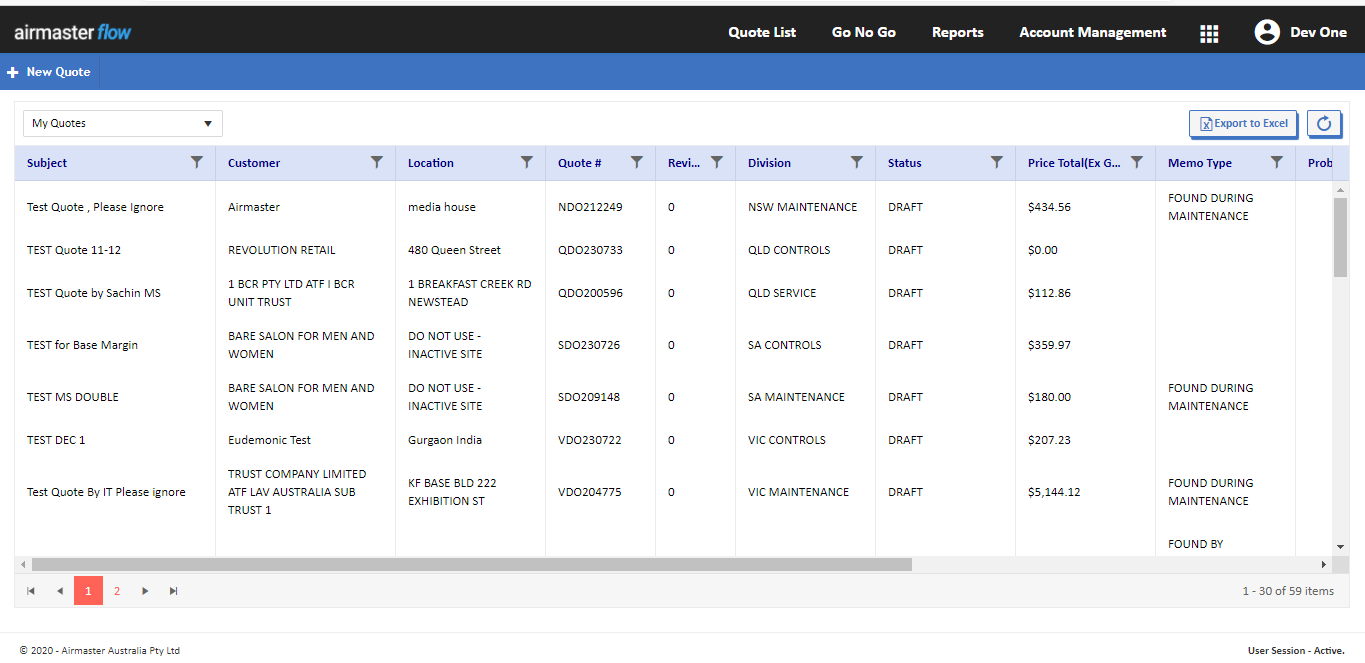
Task: Click the Dev One user avatar icon
Action: click(1267, 32)
